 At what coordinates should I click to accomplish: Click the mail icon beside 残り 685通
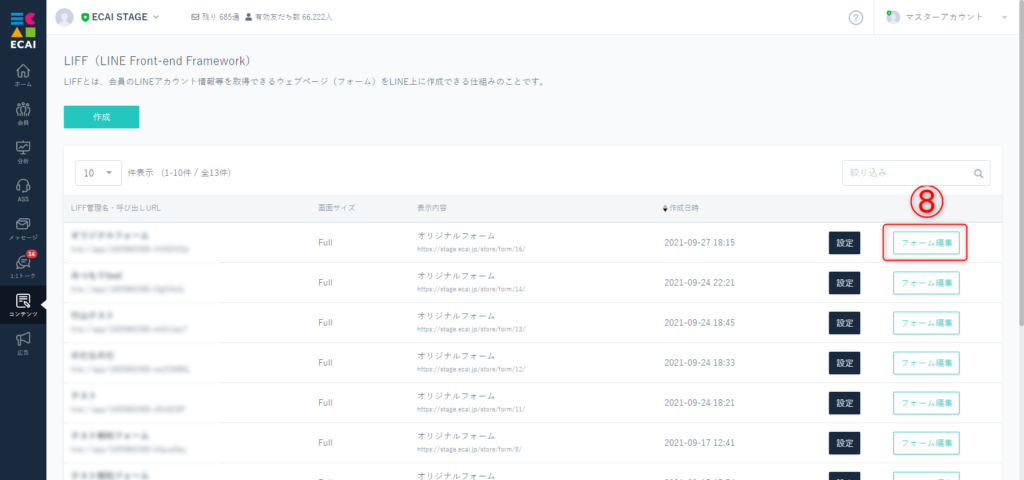pyautogui.click(x=195, y=18)
